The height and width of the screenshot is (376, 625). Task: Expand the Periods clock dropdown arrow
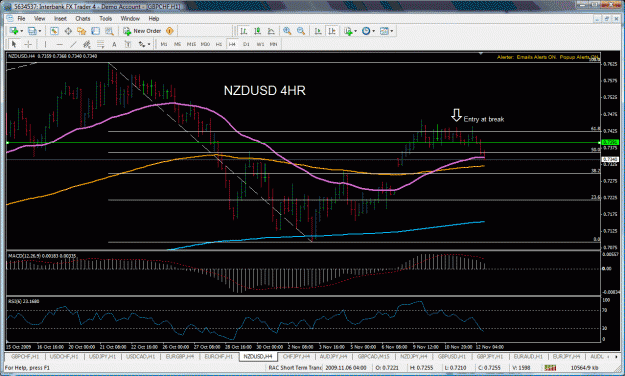pos(373,31)
